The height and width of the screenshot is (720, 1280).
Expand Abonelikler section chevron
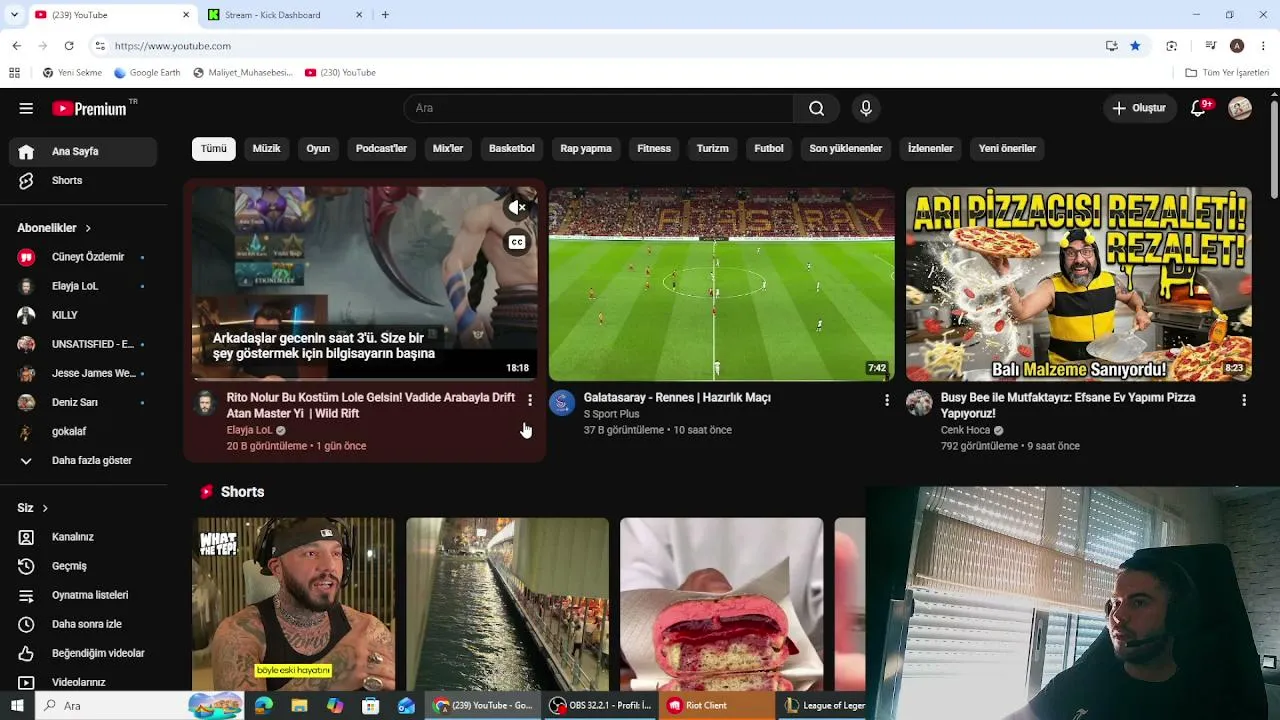(88, 228)
